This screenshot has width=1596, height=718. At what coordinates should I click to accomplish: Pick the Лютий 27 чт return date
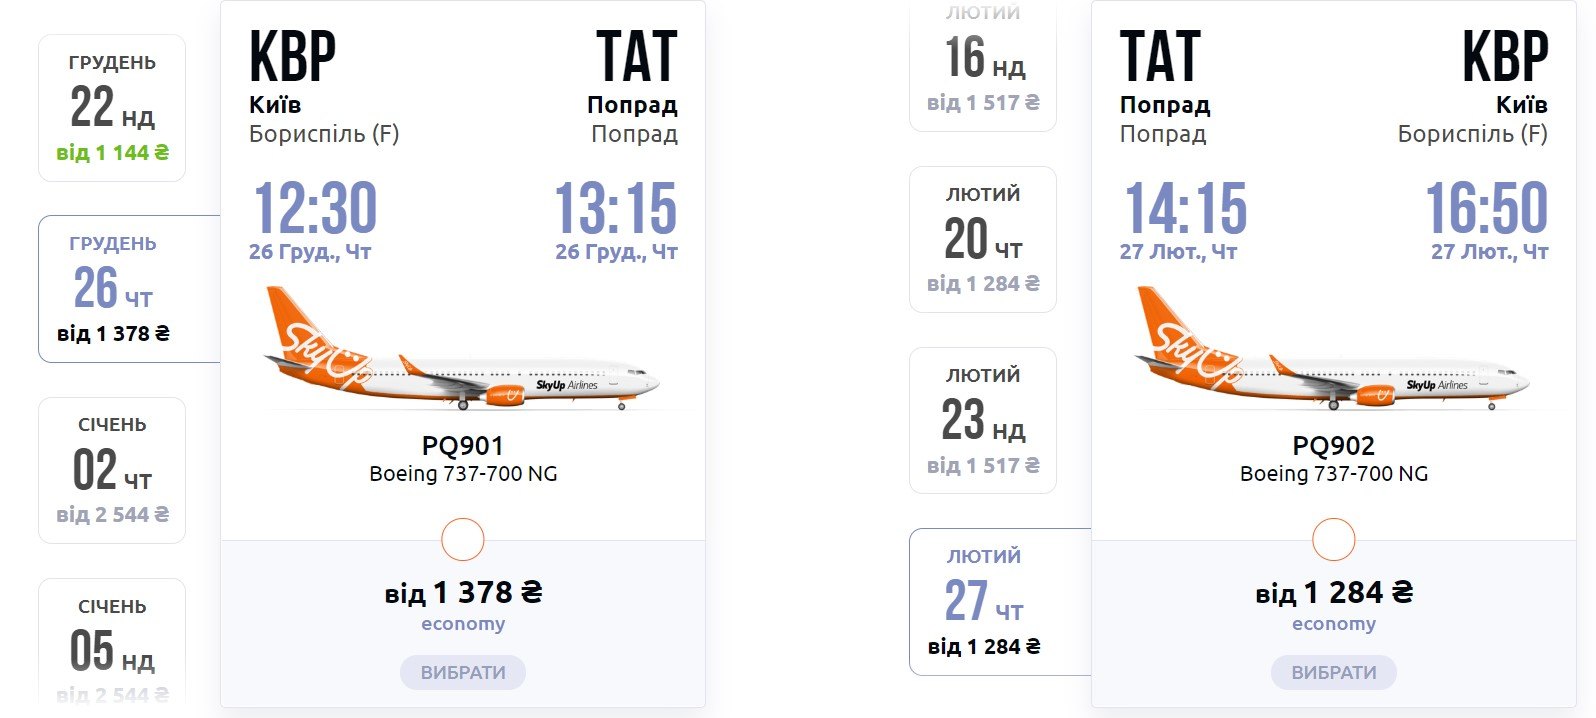pos(1000,602)
